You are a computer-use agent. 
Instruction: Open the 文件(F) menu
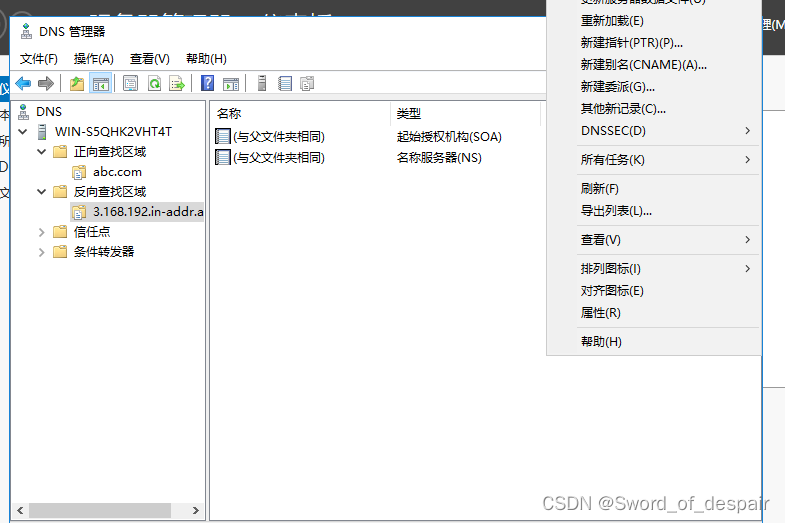39,59
